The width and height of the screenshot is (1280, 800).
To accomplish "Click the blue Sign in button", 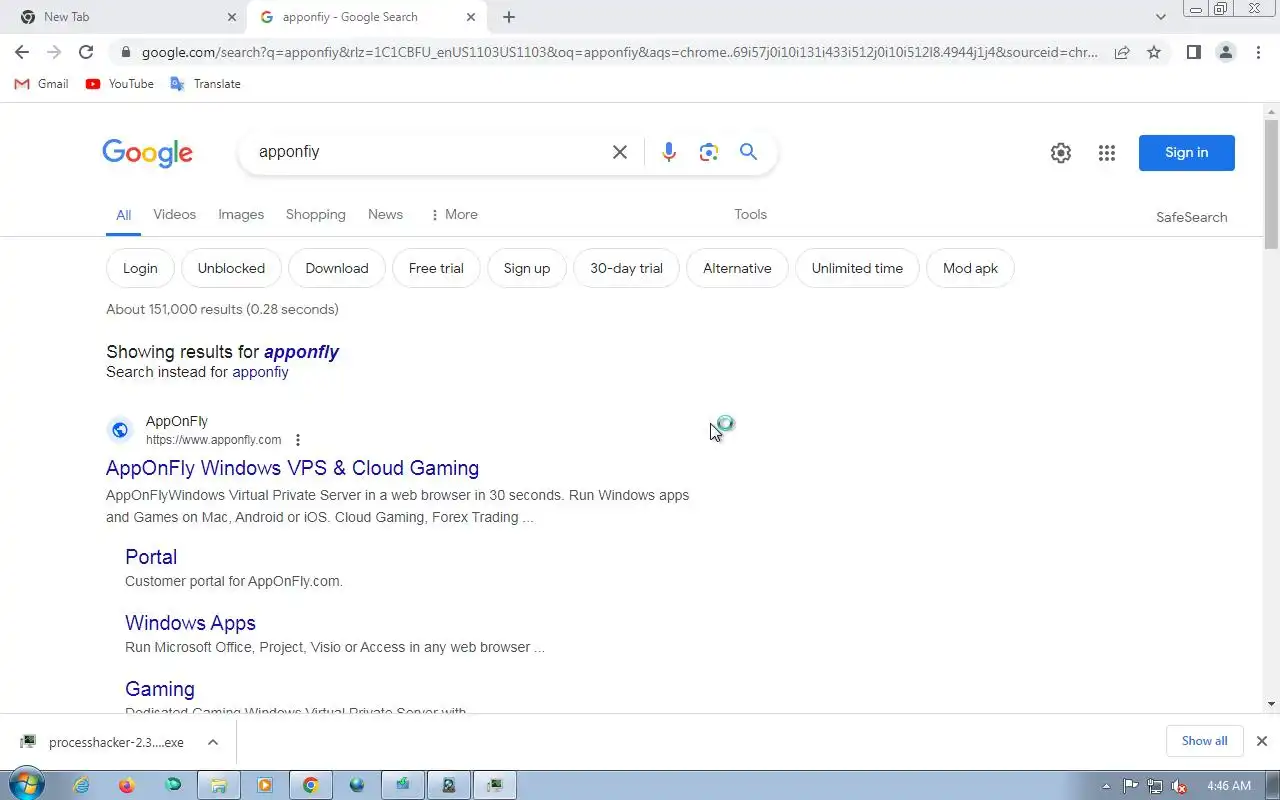I will click(x=1186, y=153).
